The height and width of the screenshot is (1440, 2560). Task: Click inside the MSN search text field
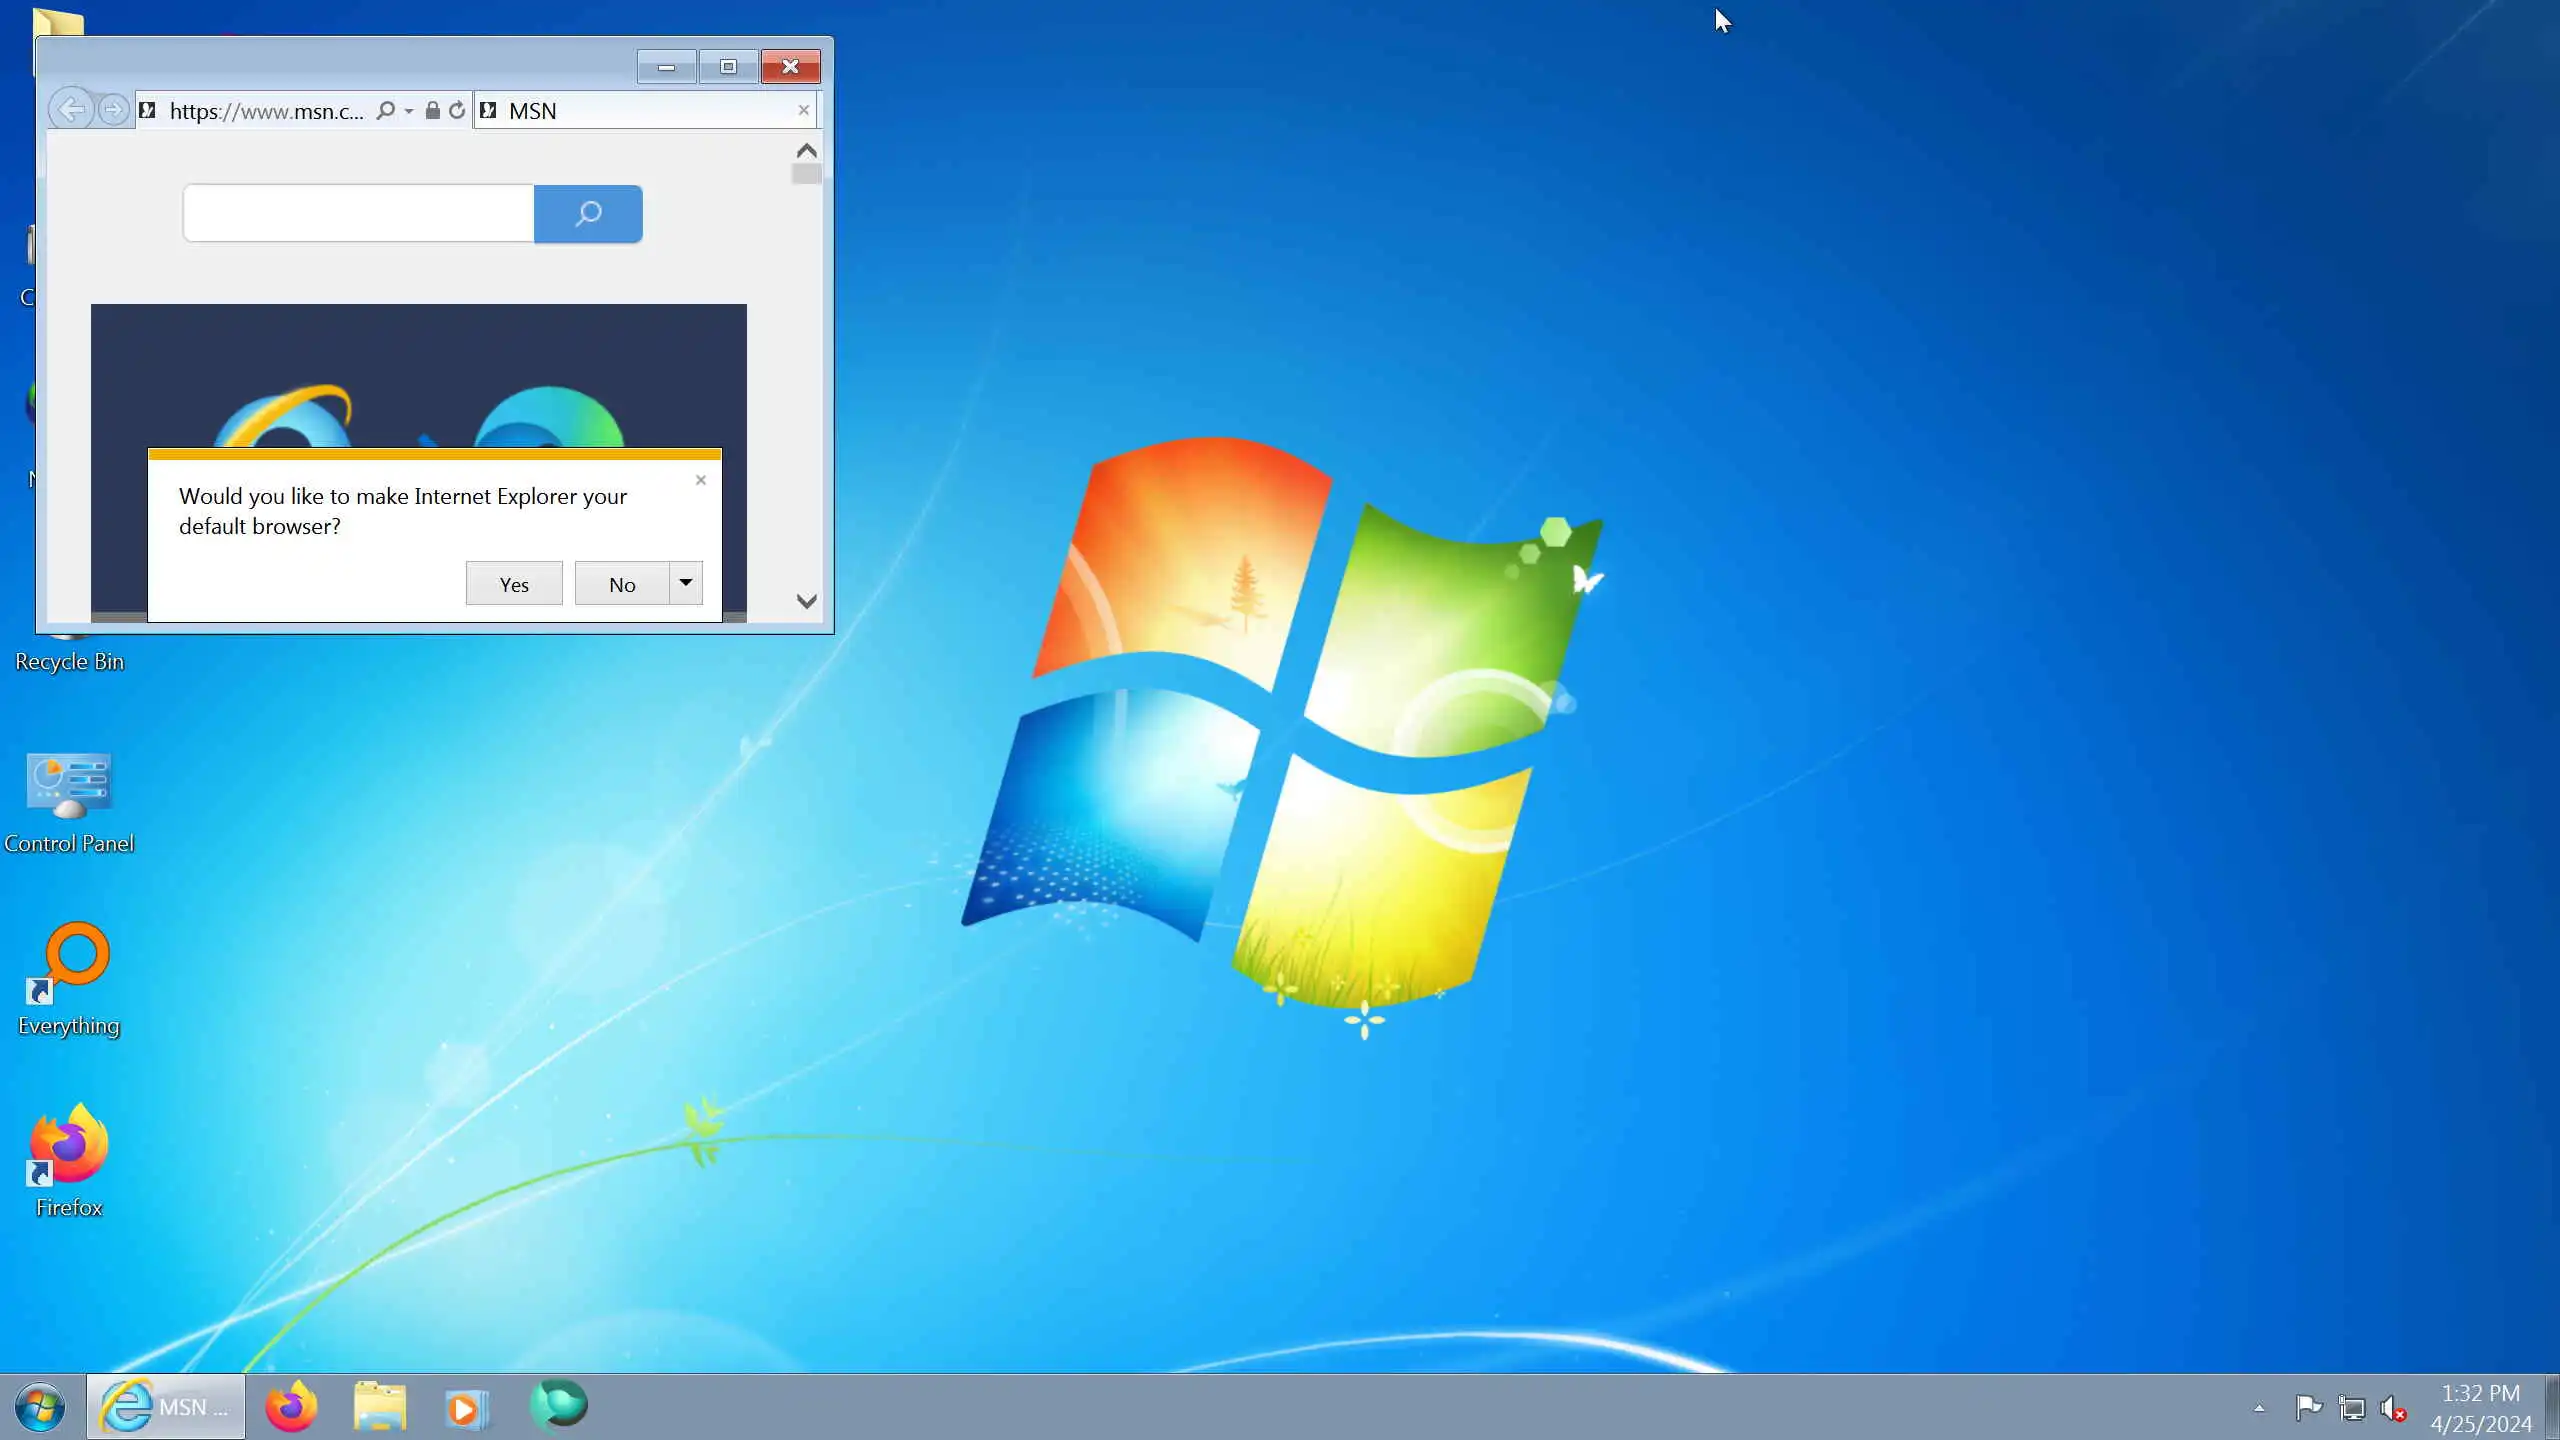coord(358,213)
